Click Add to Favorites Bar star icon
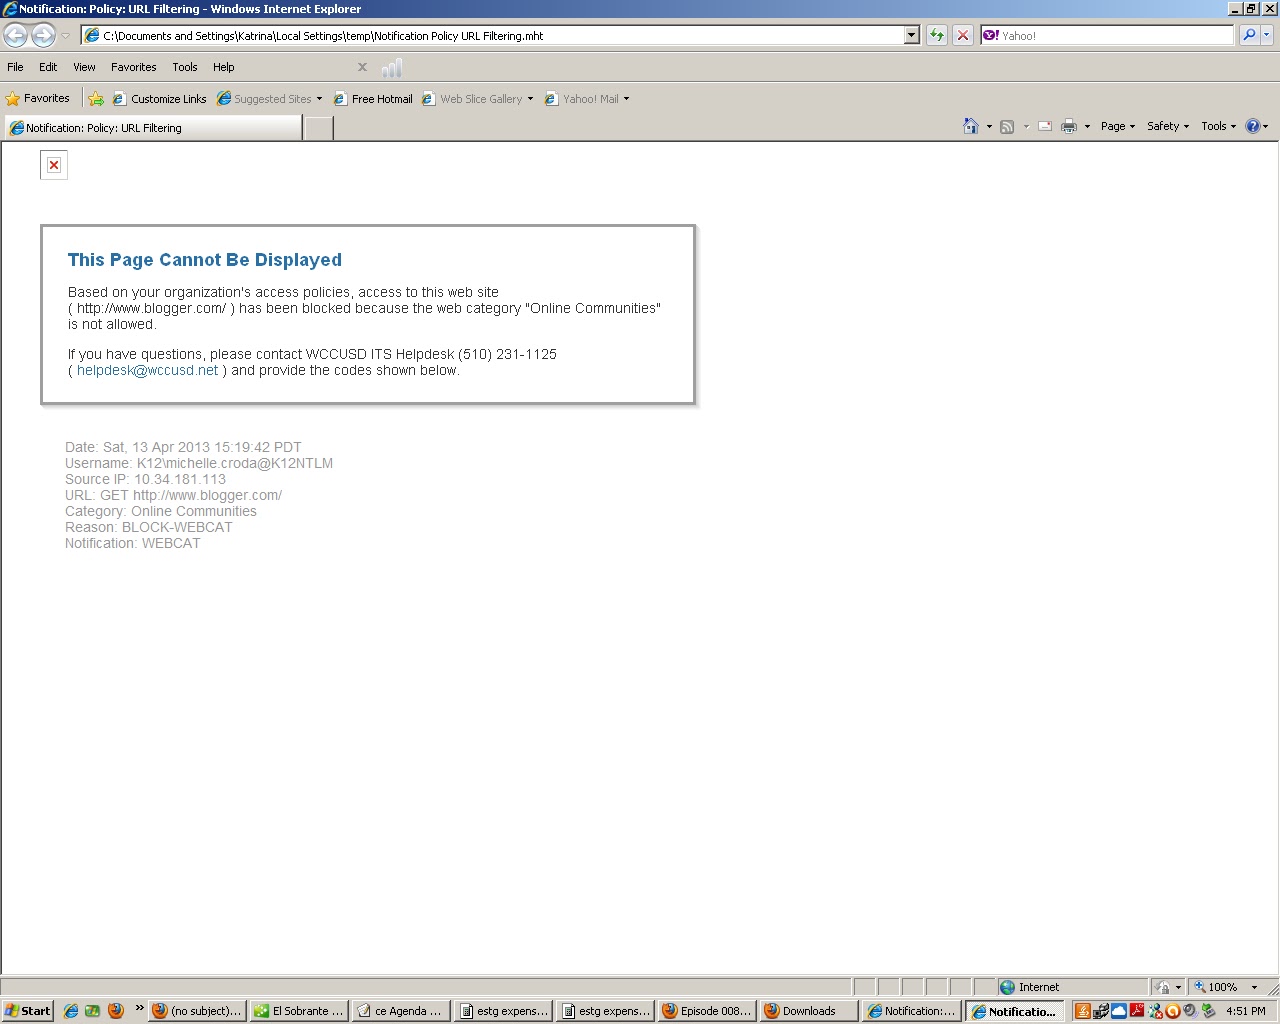The width and height of the screenshot is (1280, 1024). click(96, 99)
